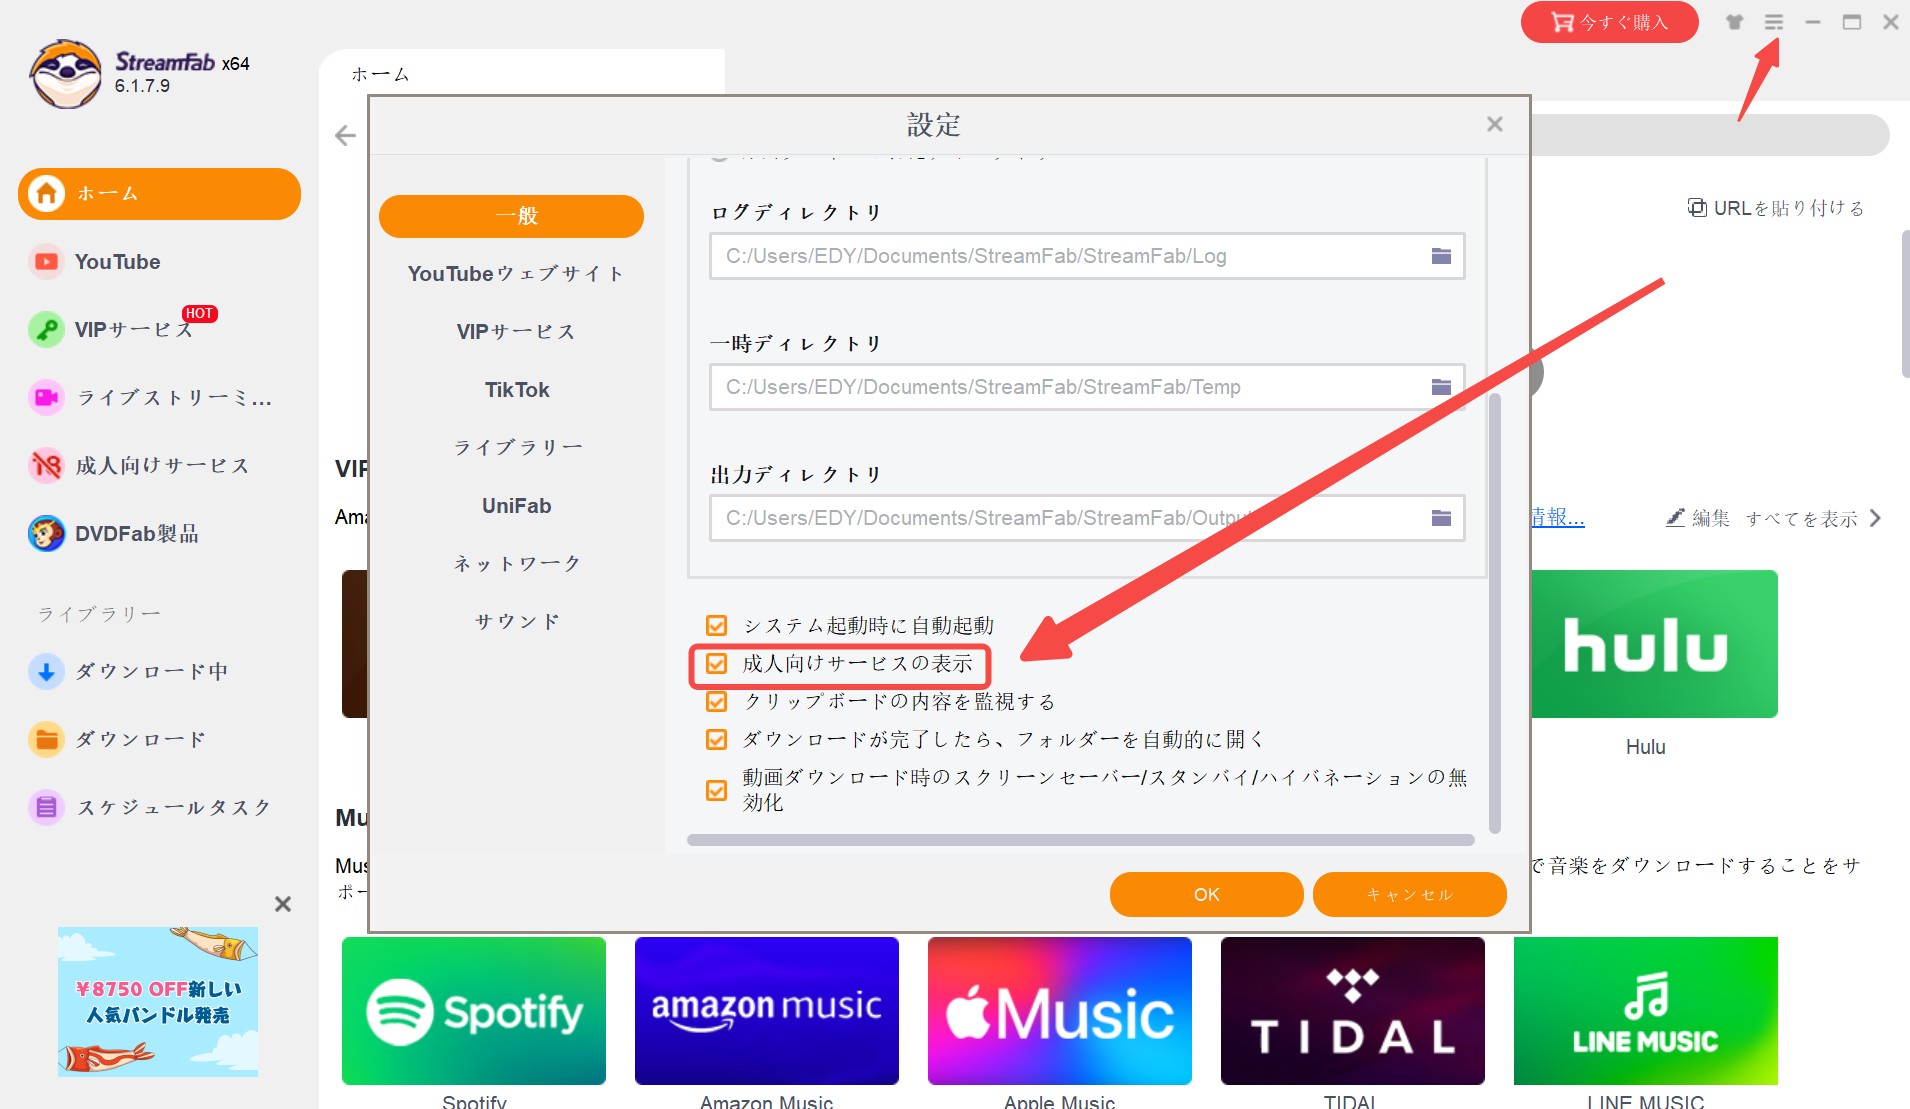This screenshot has height=1109, width=1910.
Task: Click the StreamFab sloth logo
Action: click(66, 74)
